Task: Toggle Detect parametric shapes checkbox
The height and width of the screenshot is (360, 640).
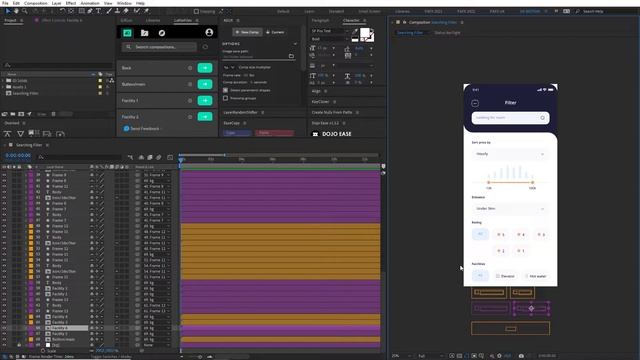Action: click(x=225, y=90)
